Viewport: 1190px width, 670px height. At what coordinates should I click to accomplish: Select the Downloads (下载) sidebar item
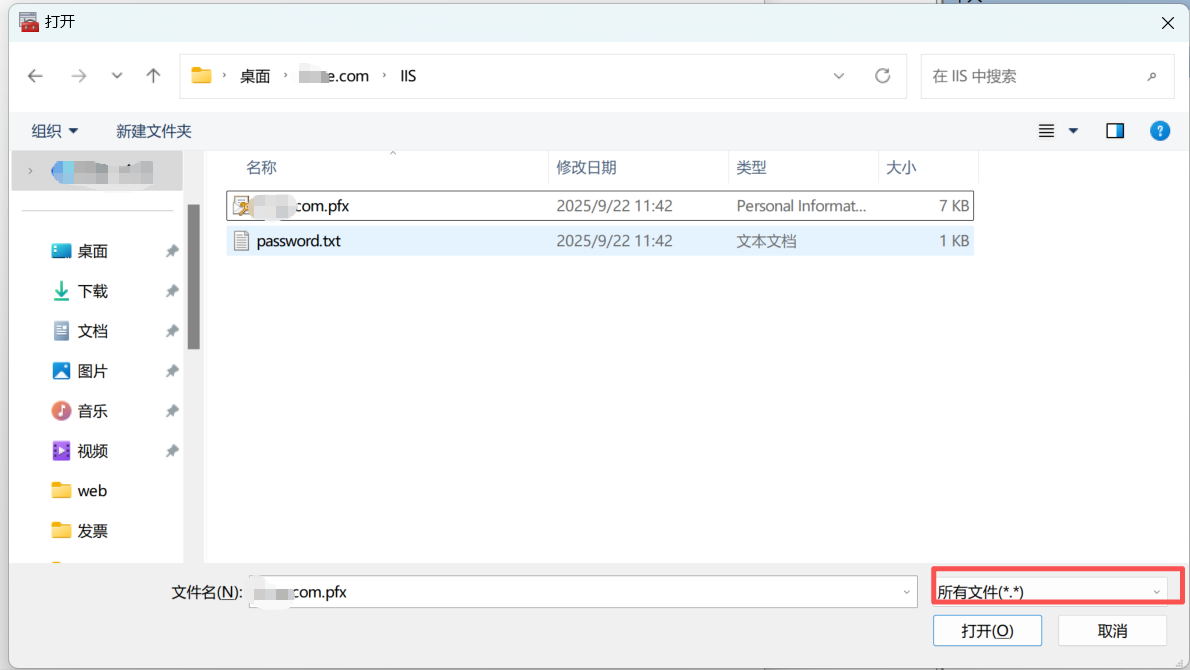point(92,291)
